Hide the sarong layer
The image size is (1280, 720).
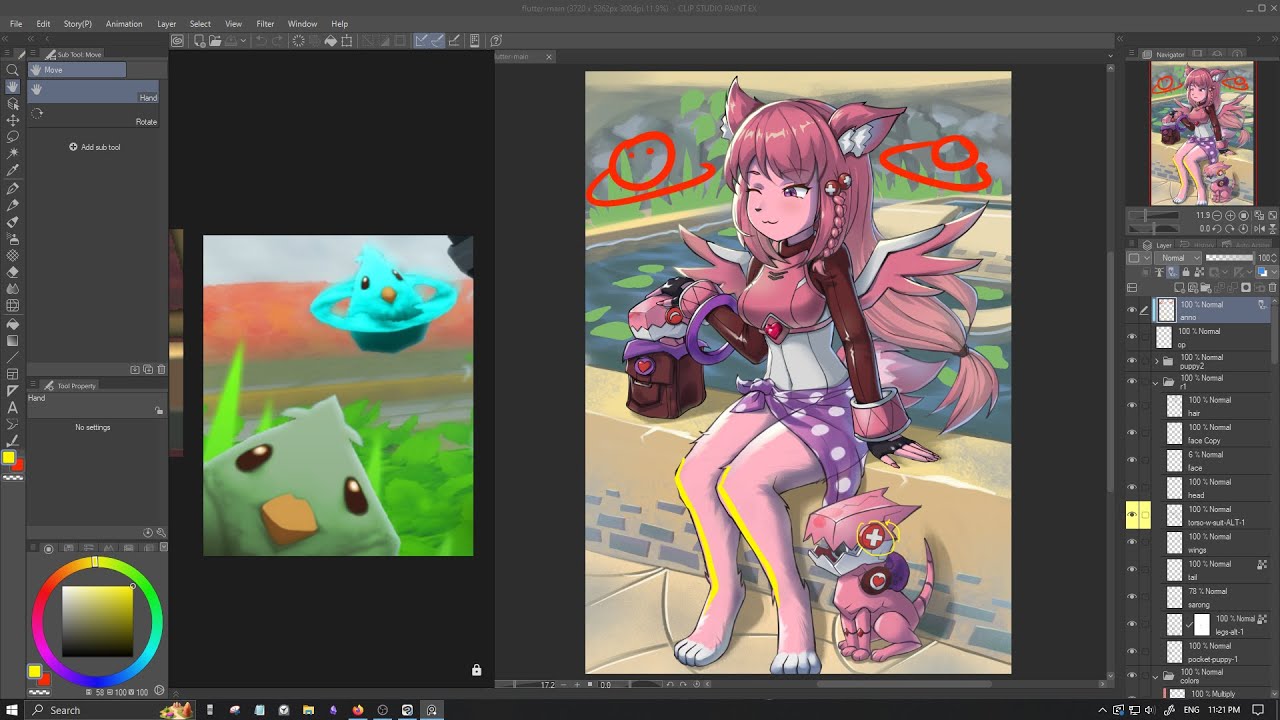click(x=1132, y=597)
